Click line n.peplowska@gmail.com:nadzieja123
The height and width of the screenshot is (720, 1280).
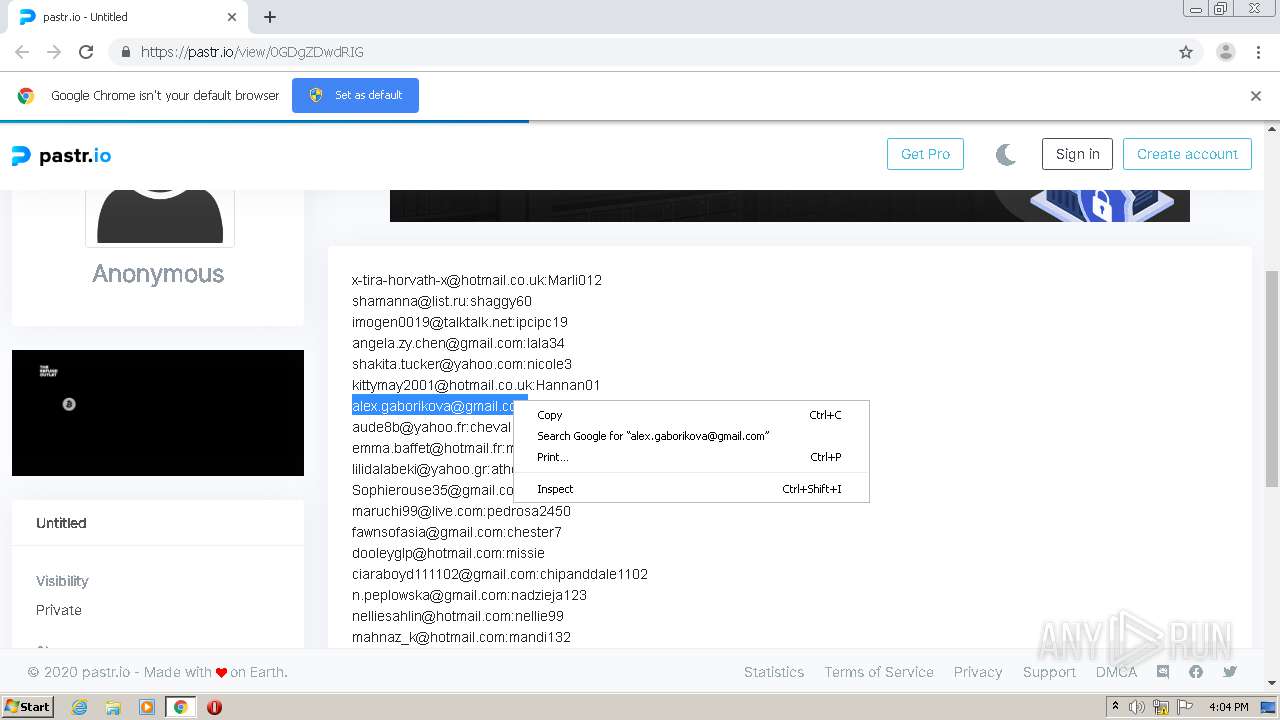[x=469, y=595]
